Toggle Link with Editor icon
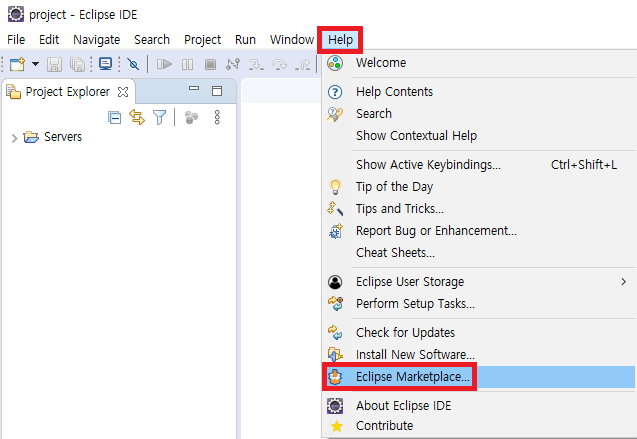Screen dimensions: 637x439 click(x=137, y=117)
